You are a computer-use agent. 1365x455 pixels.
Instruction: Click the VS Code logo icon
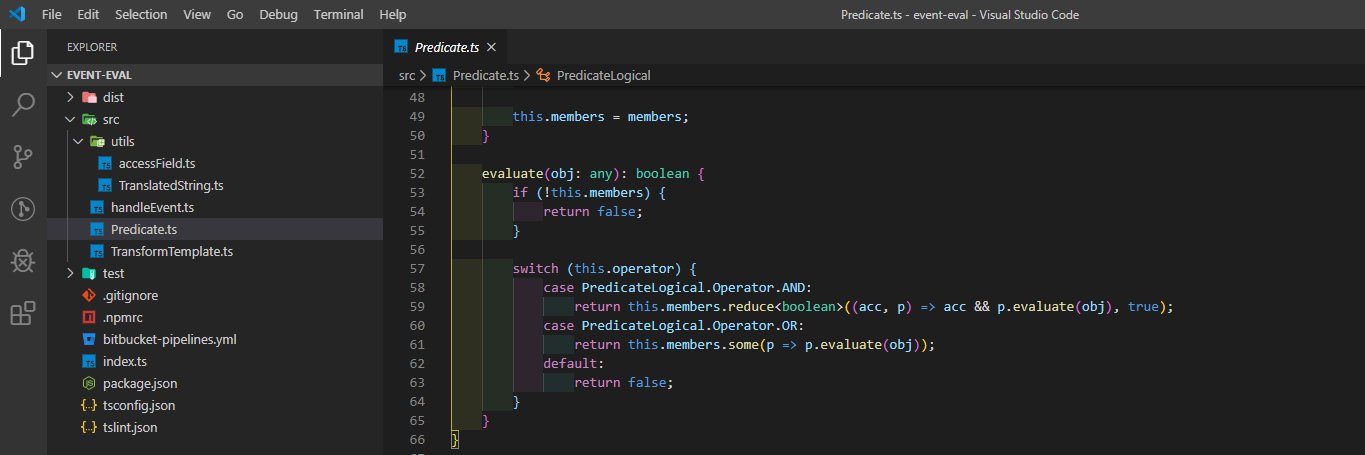coord(17,15)
